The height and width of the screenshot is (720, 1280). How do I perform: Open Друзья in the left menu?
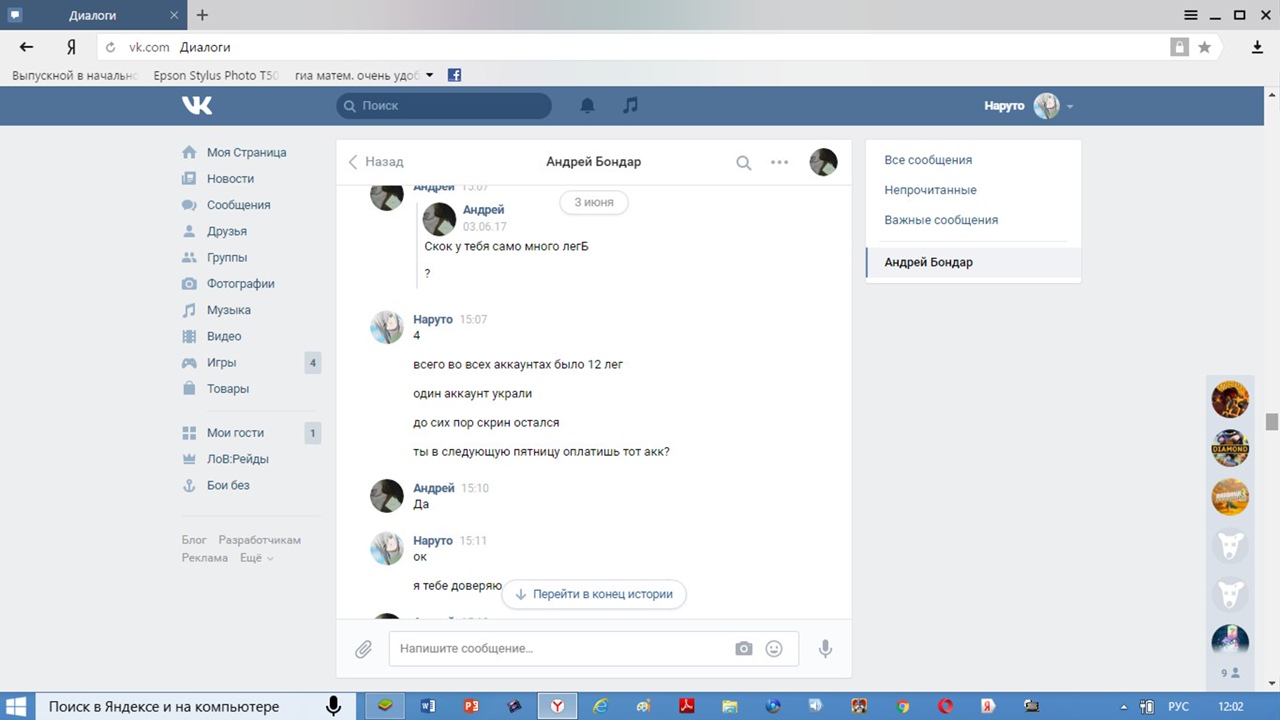pyautogui.click(x=226, y=231)
